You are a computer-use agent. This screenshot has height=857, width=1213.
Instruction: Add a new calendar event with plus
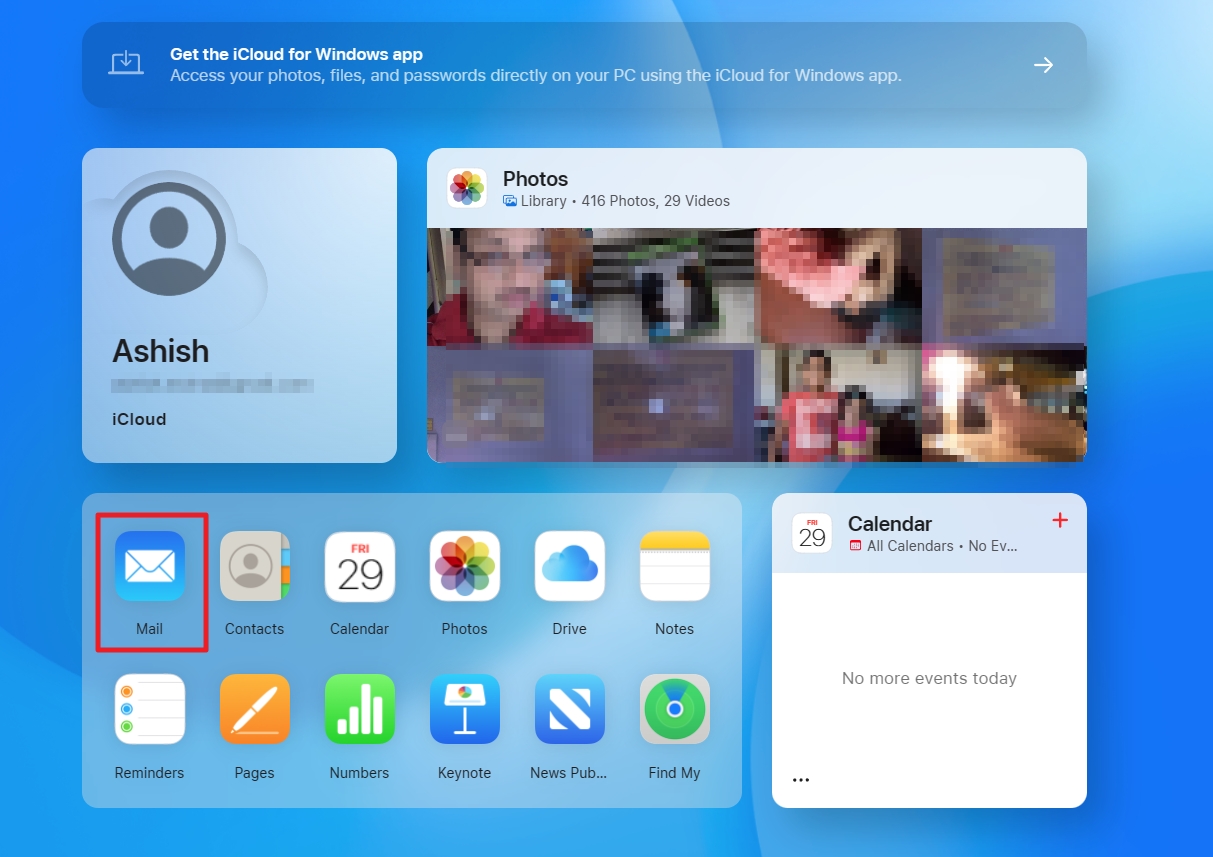point(1061,520)
